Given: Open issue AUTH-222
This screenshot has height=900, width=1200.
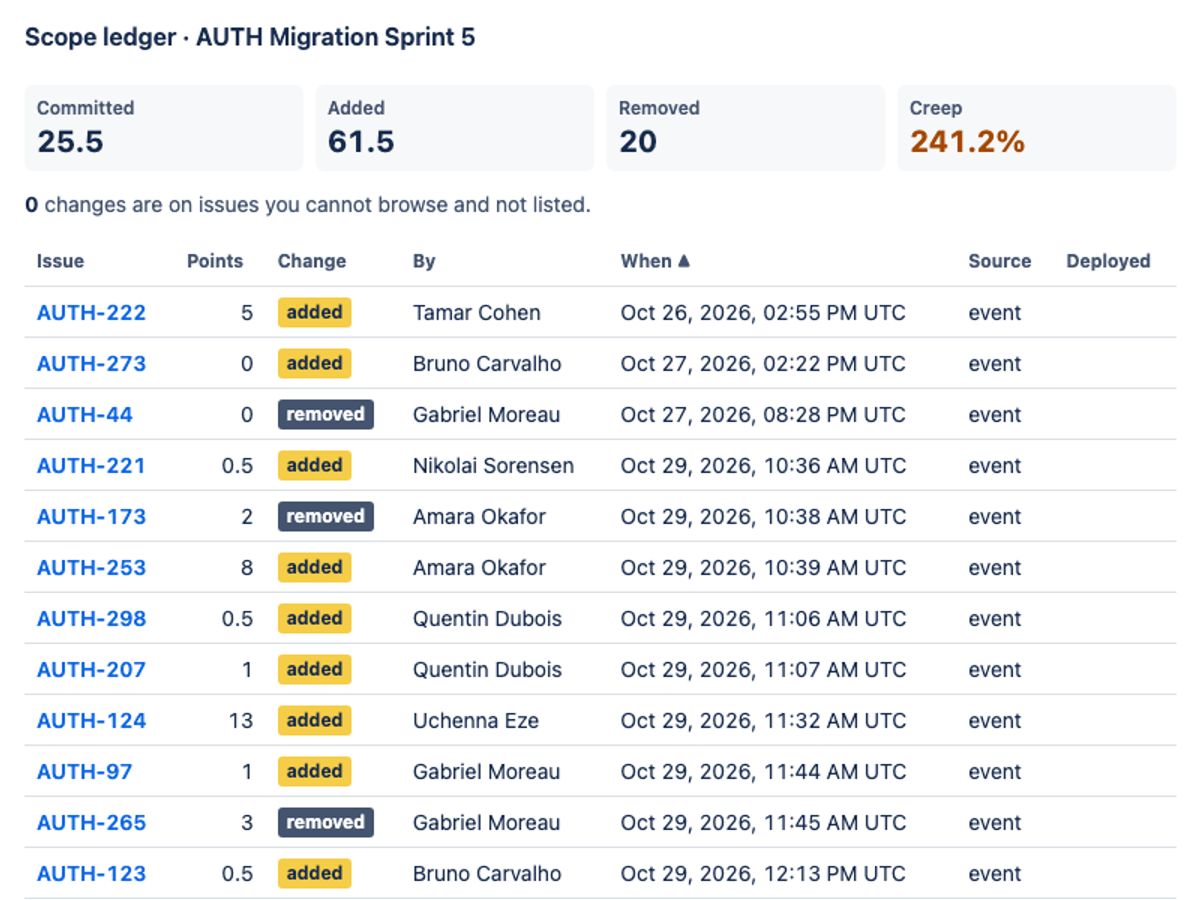Looking at the screenshot, I should click(91, 313).
